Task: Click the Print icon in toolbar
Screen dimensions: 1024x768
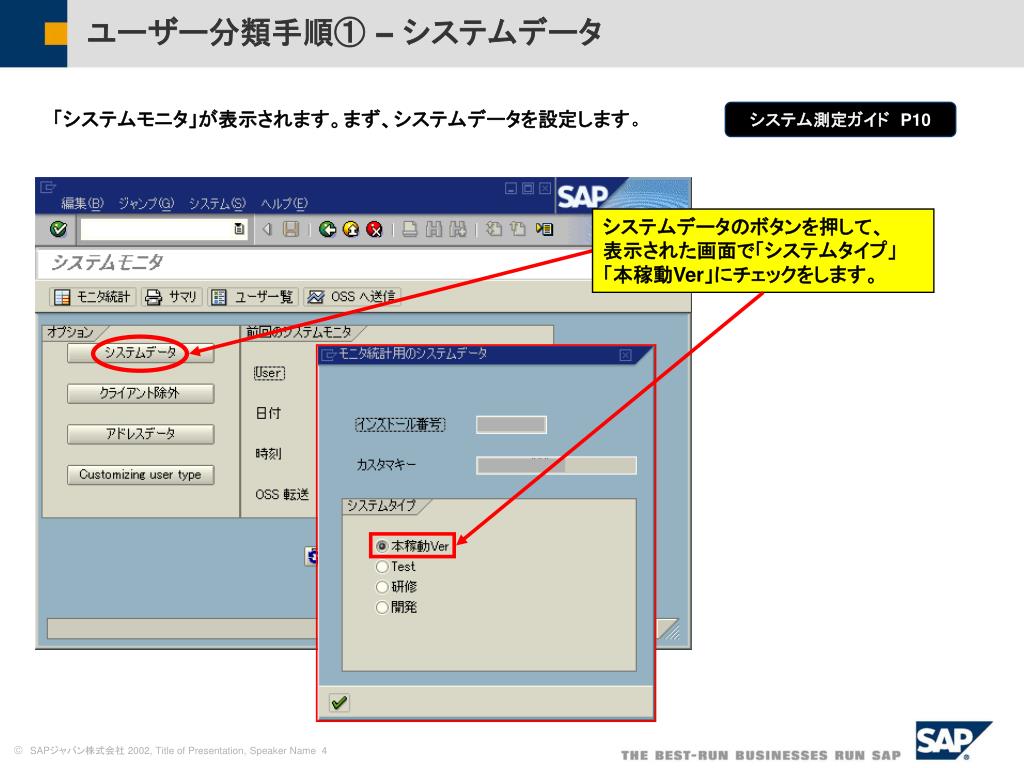Action: 409,229
